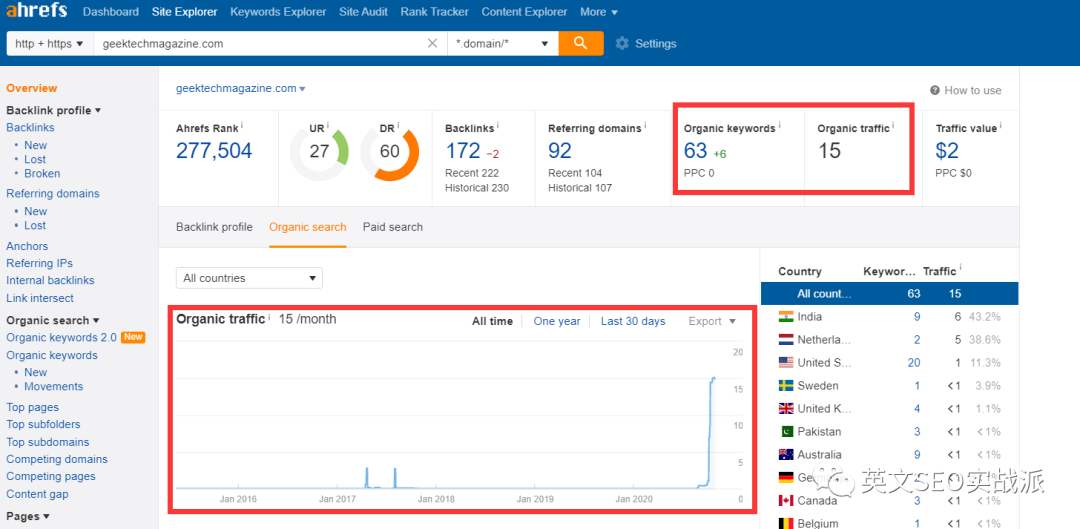This screenshot has width=1080, height=529.
Task: Click the info icon beside Ahrefs Rank
Action: click(x=242, y=125)
